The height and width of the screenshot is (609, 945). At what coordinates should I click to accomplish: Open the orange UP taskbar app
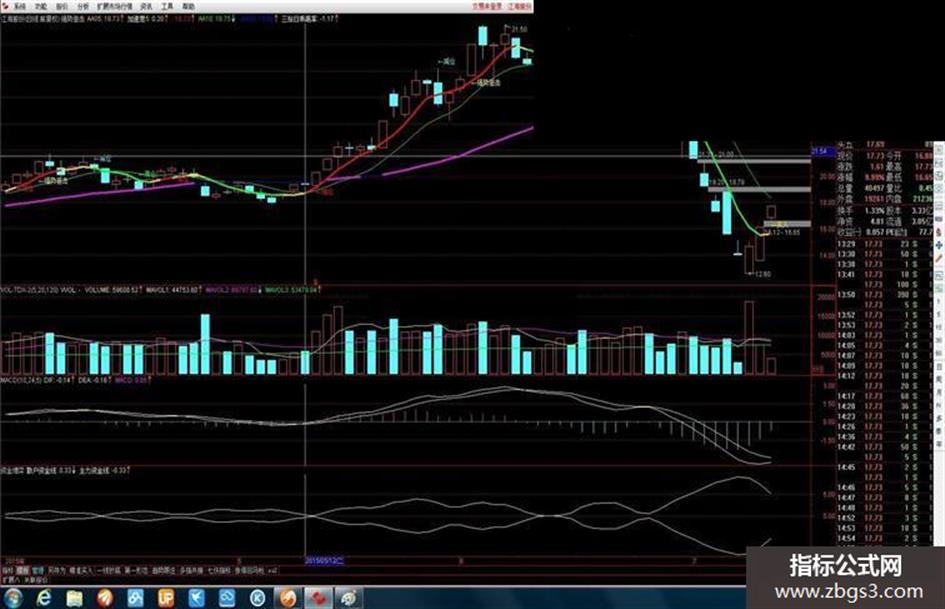click(x=166, y=598)
